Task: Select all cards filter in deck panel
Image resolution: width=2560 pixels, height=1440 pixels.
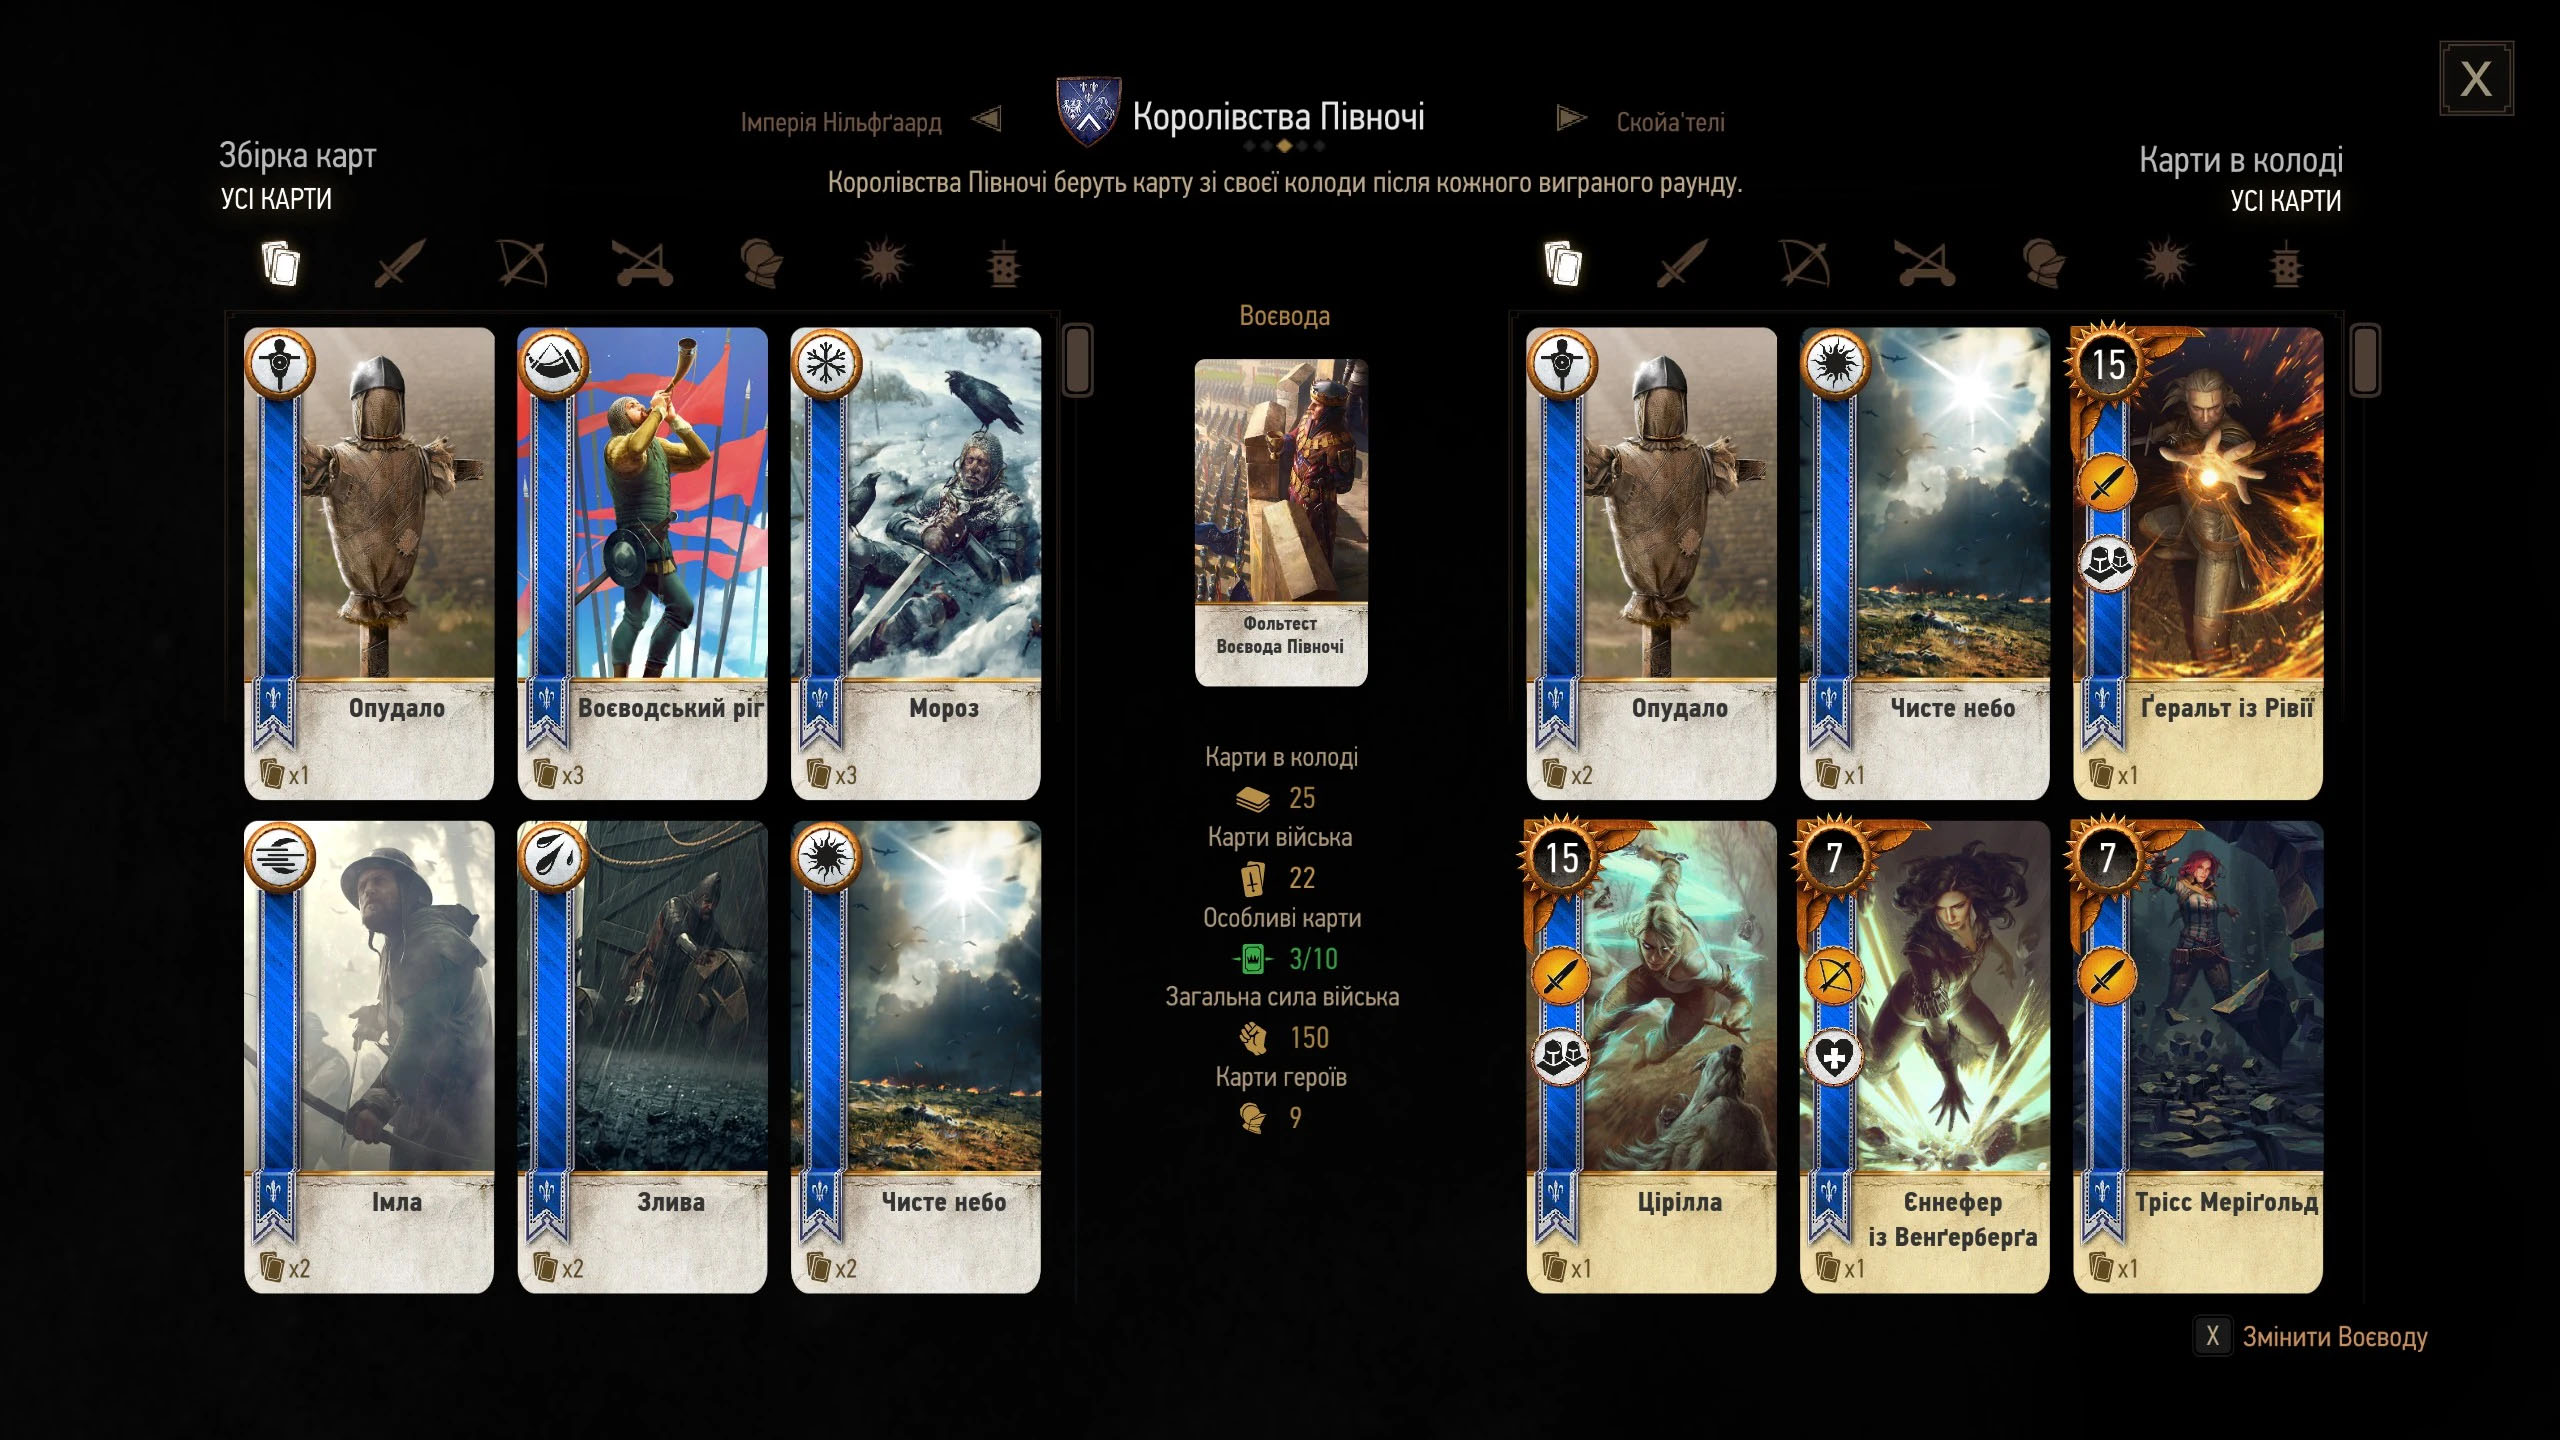Action: pyautogui.click(x=1562, y=264)
